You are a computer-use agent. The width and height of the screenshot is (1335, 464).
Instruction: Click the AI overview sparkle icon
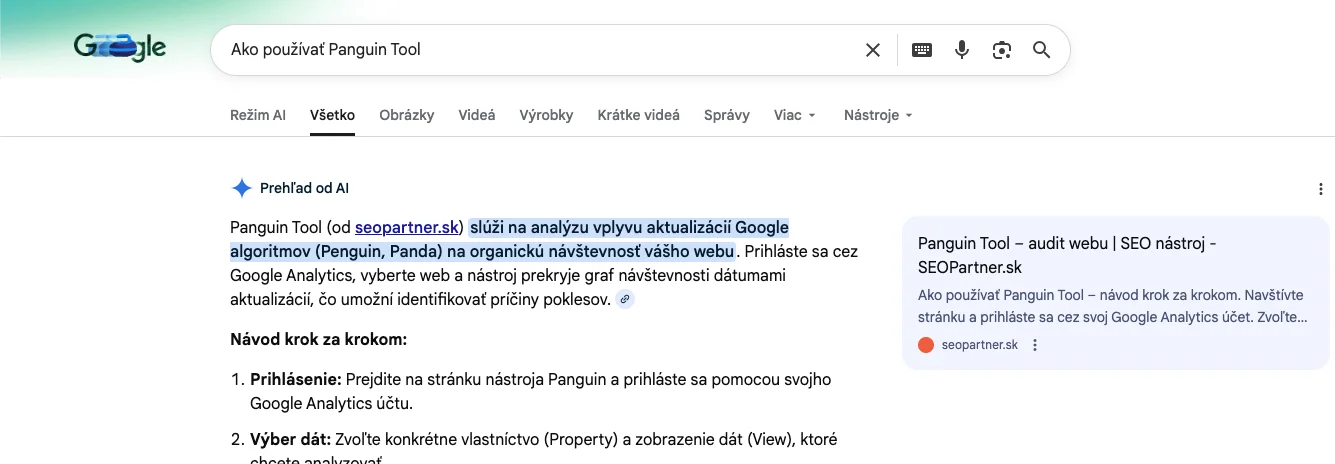(x=241, y=188)
